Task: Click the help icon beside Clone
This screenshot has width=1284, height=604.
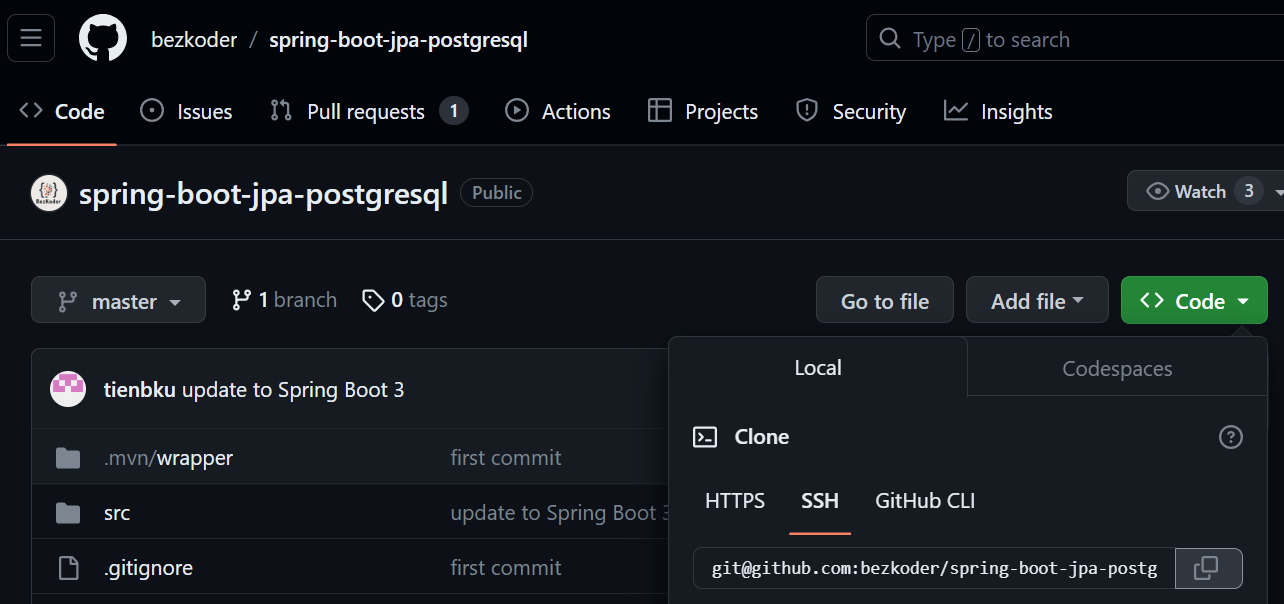Action: click(x=1230, y=437)
